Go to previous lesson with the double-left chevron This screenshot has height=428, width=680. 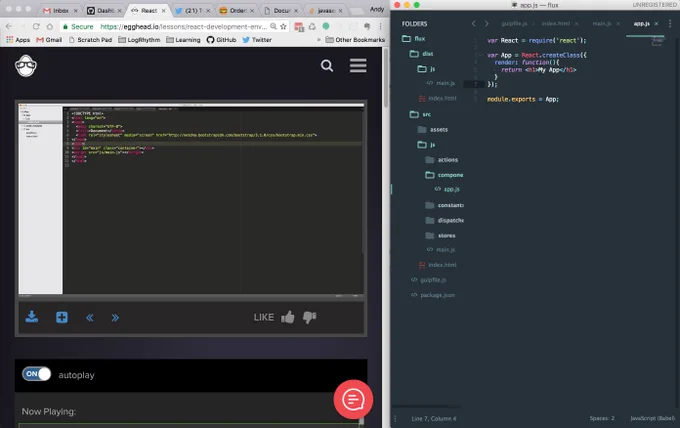click(x=90, y=318)
